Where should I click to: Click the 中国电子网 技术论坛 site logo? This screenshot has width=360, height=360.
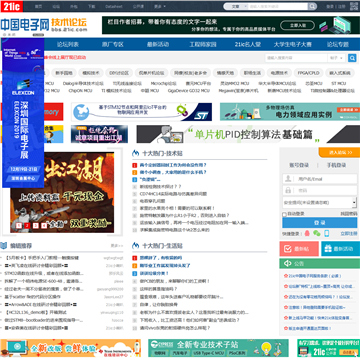(x=43, y=25)
